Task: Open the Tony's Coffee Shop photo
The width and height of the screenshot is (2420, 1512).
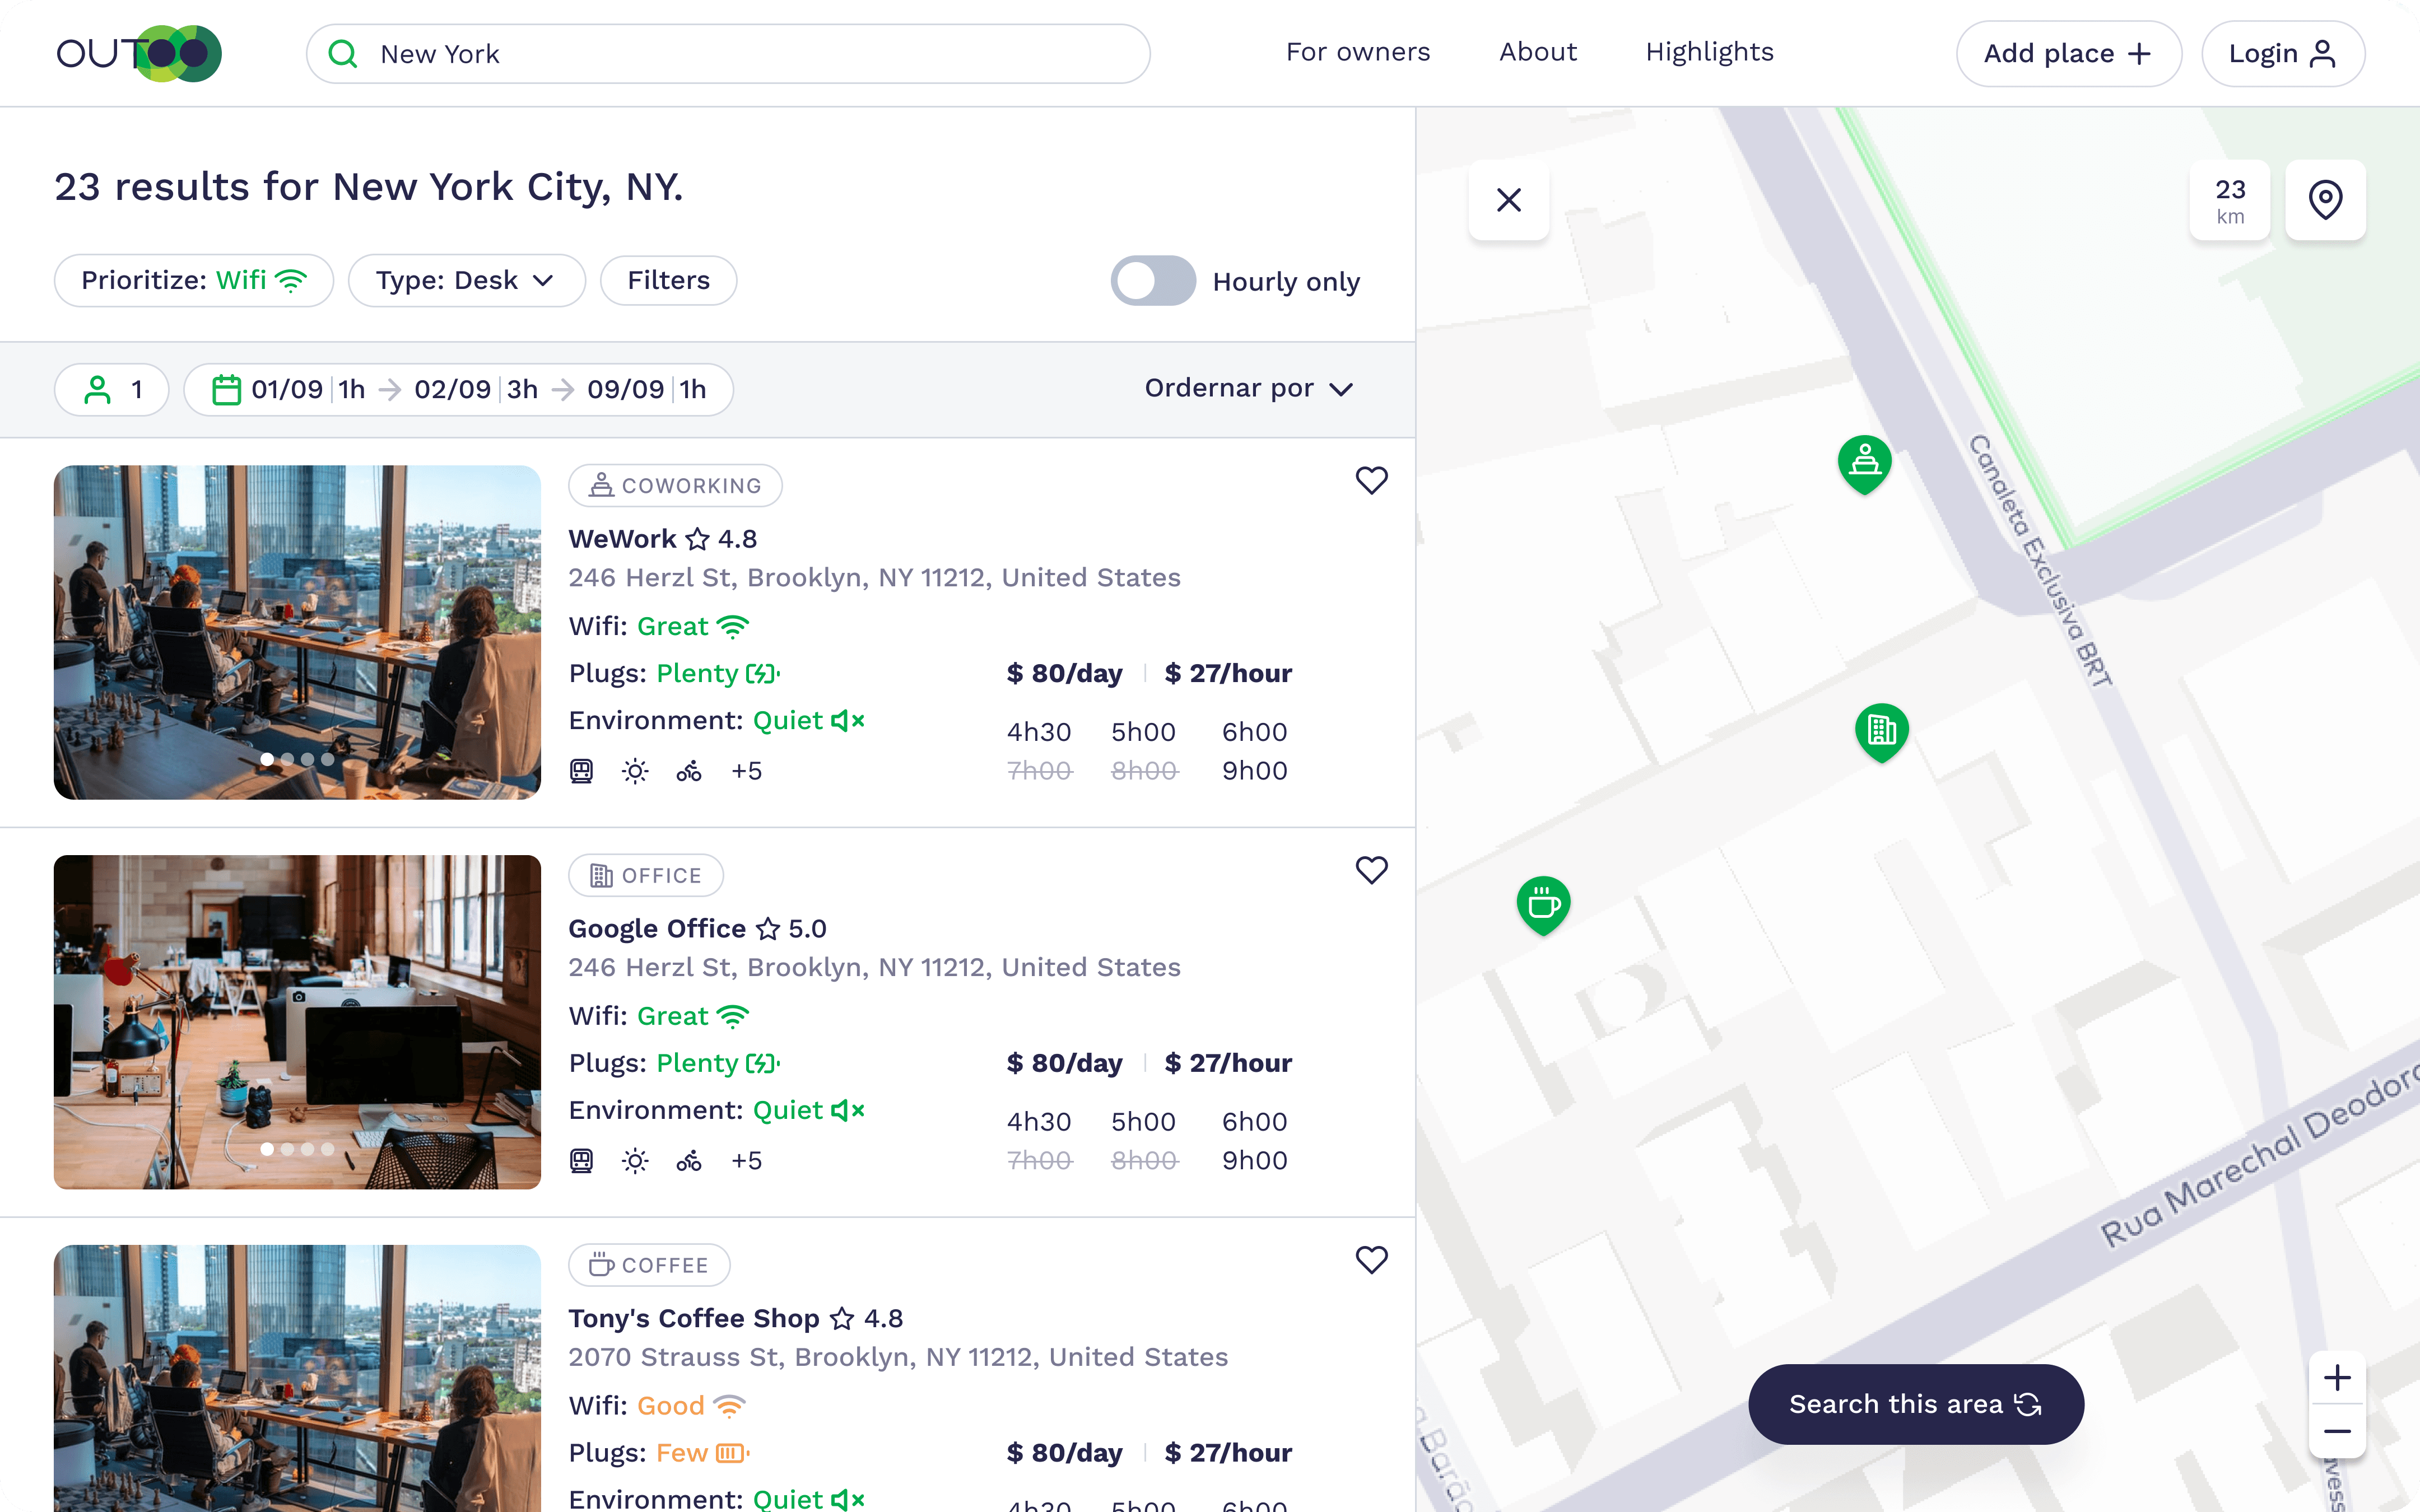Action: click(x=297, y=1378)
